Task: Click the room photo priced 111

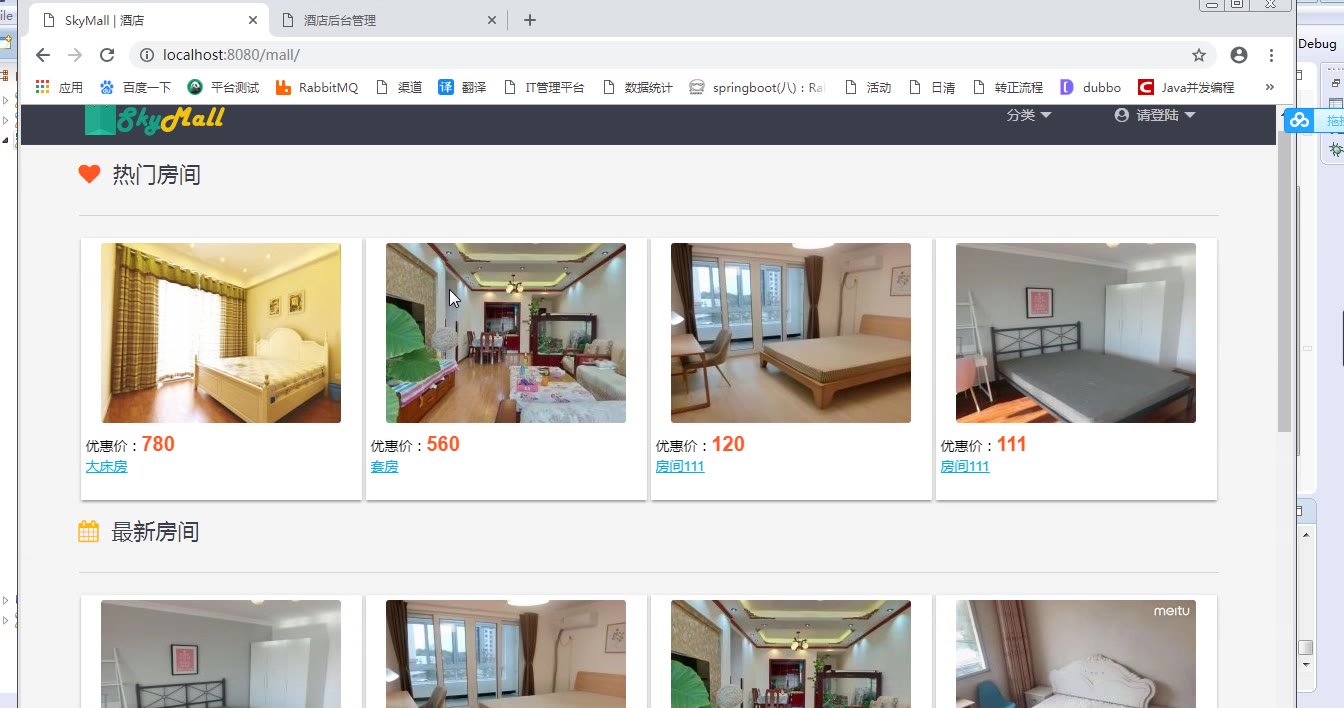Action: click(x=1076, y=333)
